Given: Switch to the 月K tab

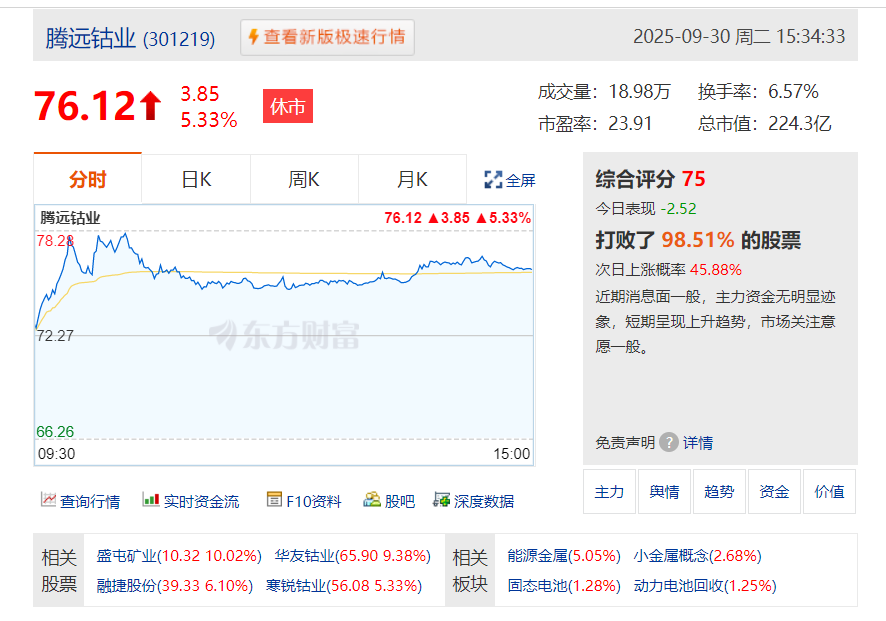Looking at the screenshot, I should [412, 179].
